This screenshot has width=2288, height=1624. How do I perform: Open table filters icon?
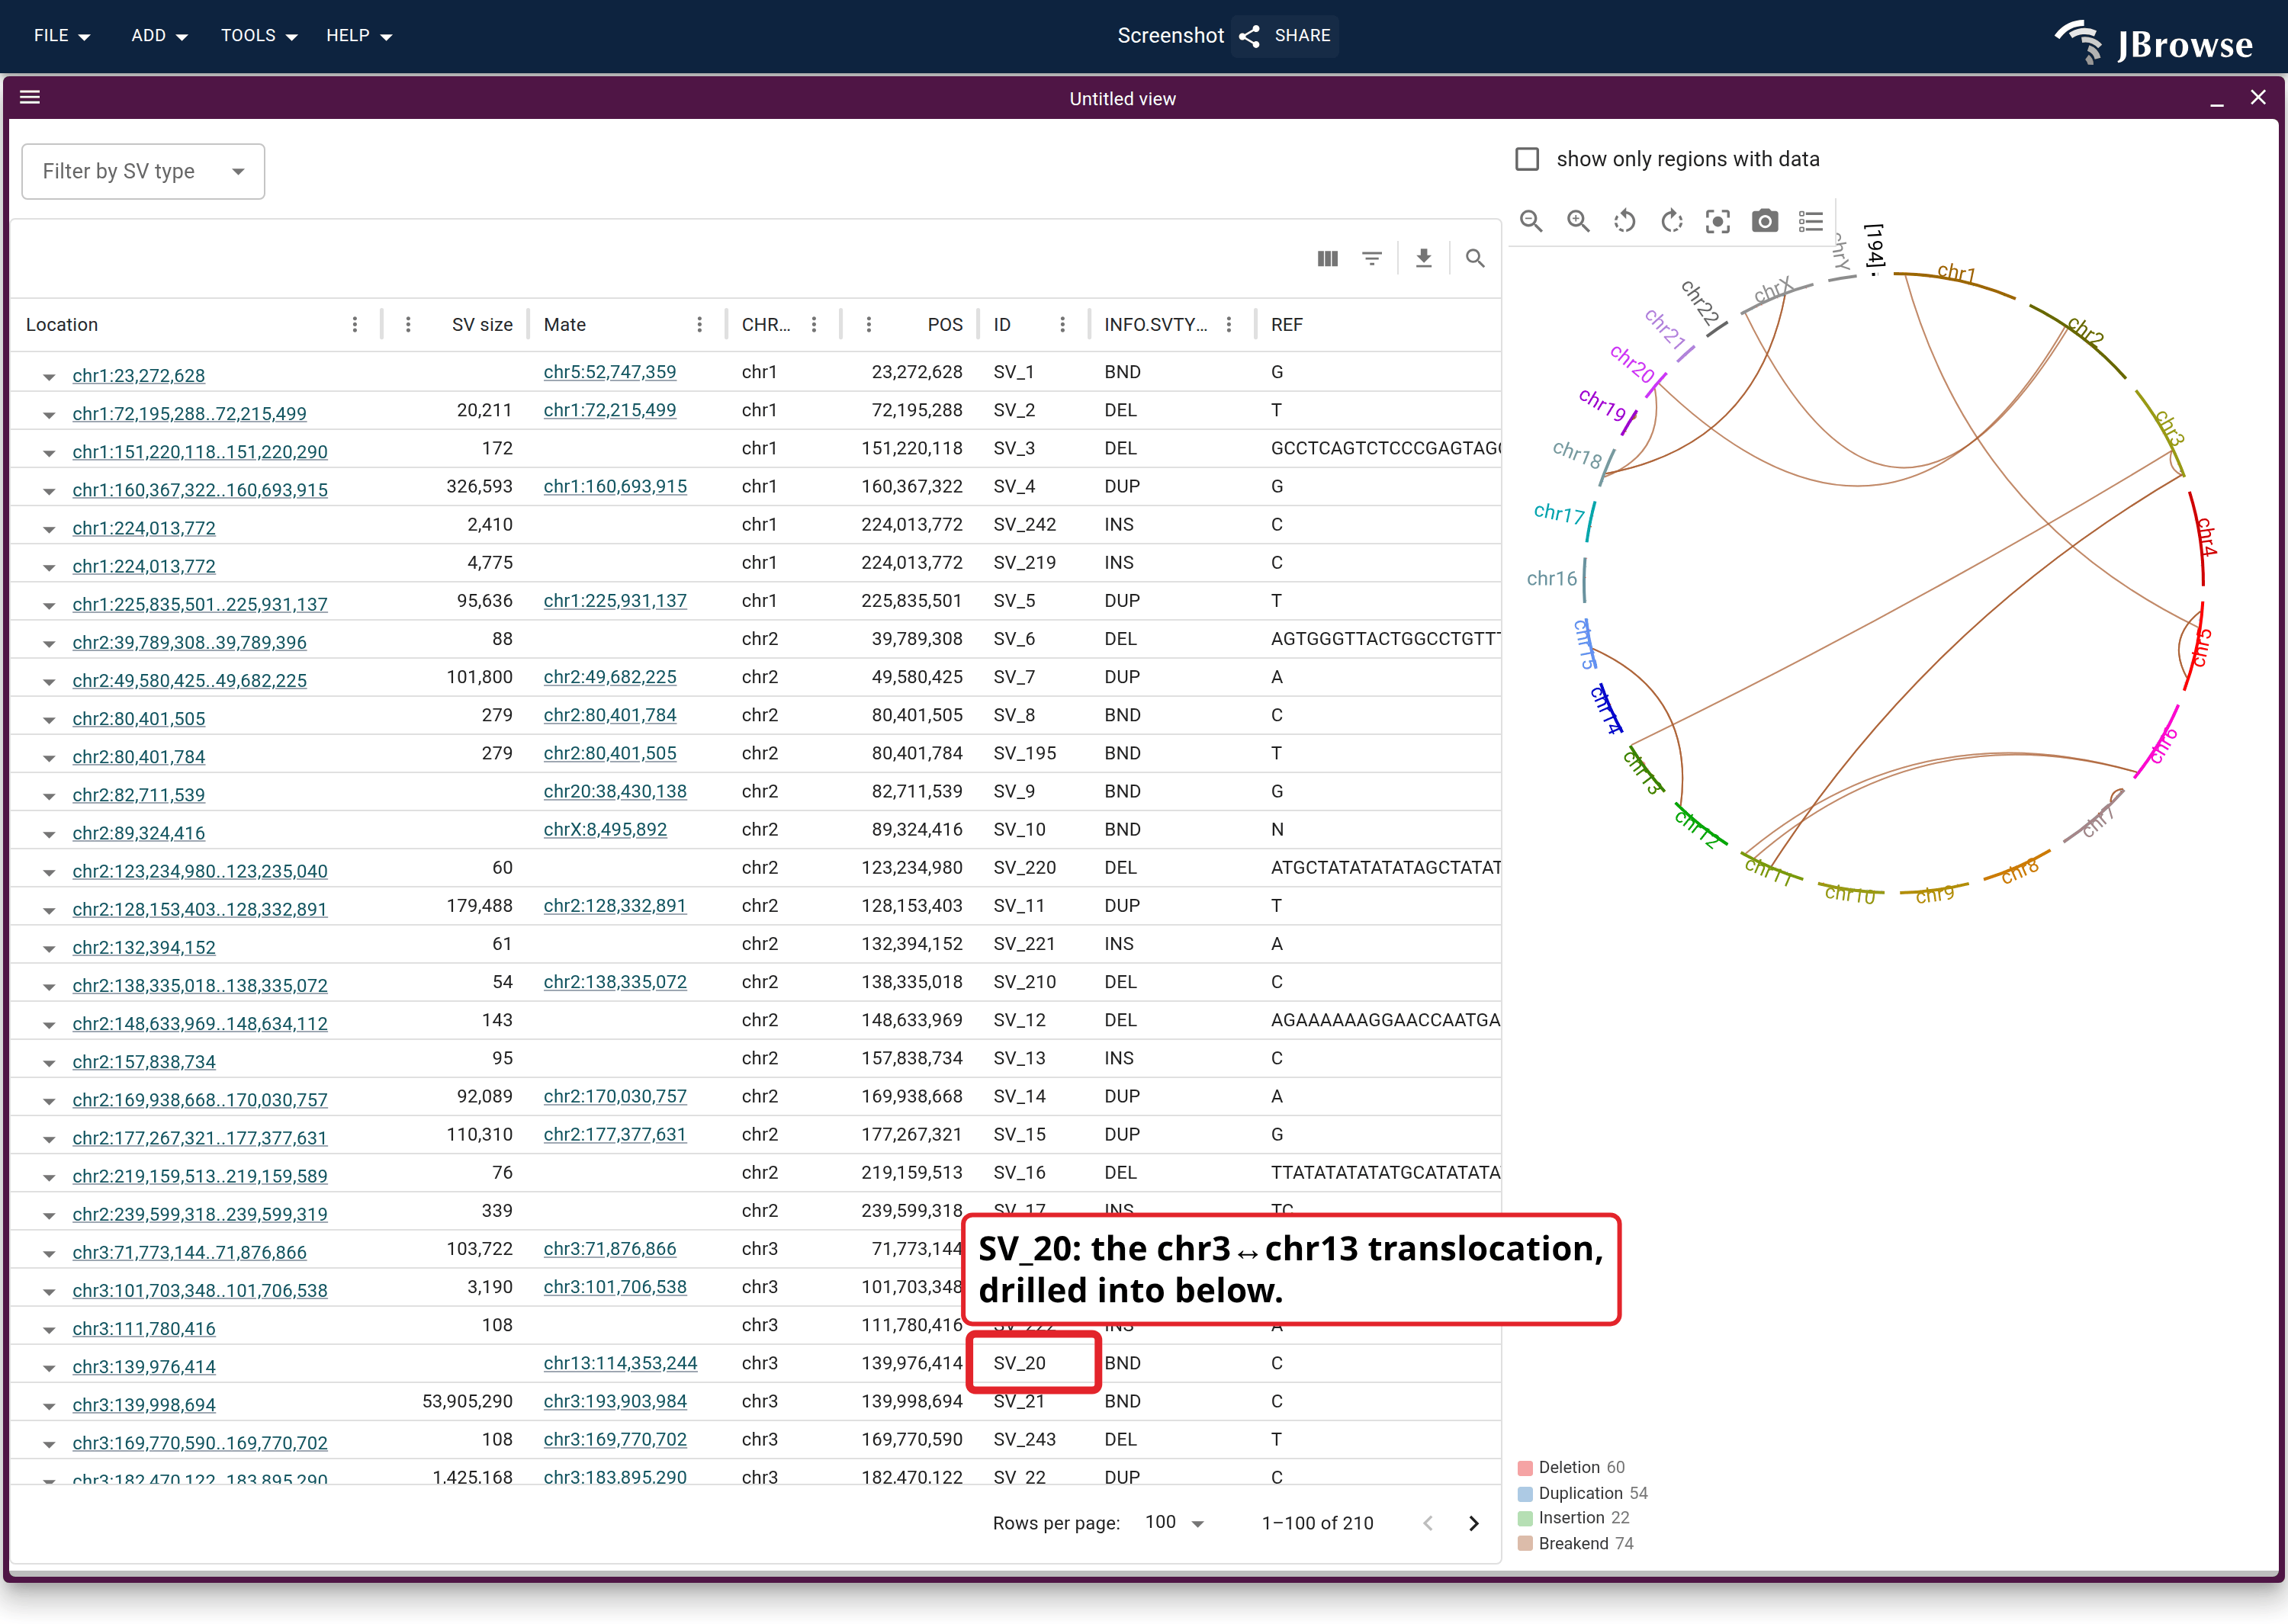(x=1372, y=259)
